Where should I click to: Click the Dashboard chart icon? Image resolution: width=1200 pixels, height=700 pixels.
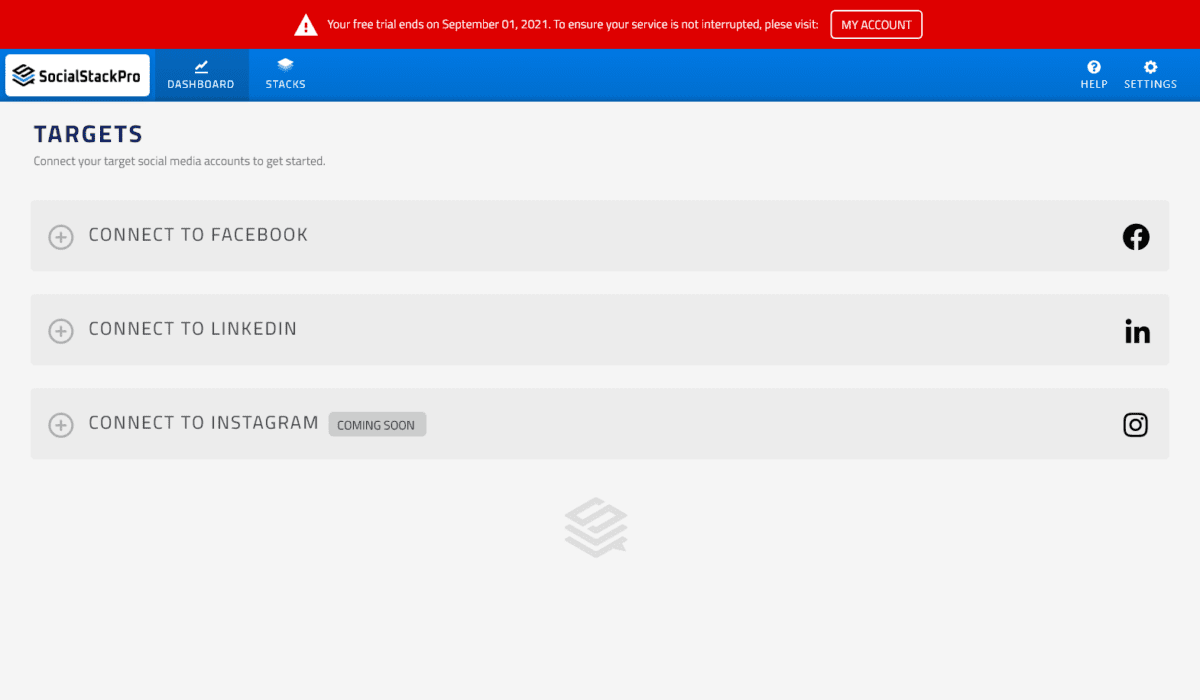(x=201, y=66)
